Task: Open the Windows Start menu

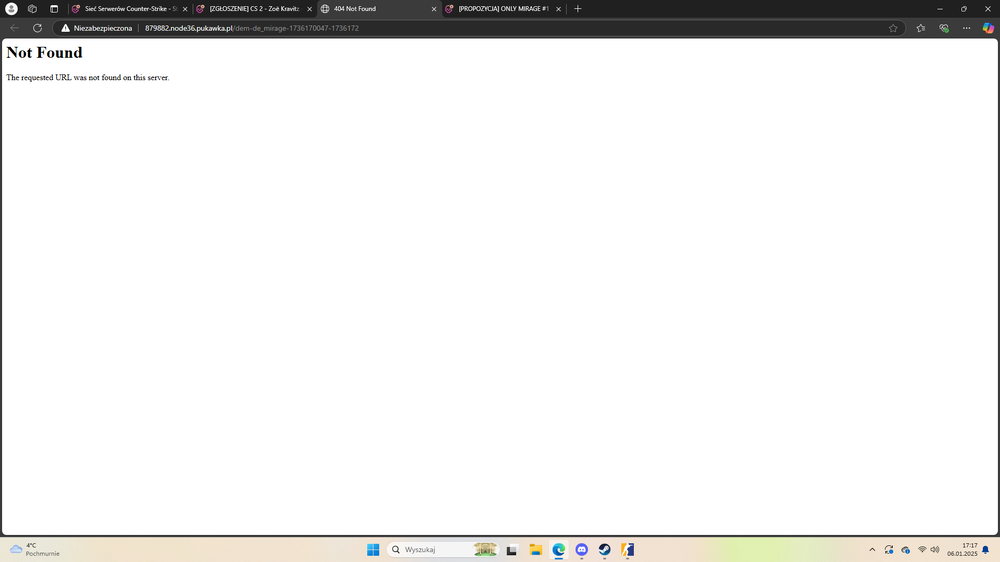Action: click(373, 549)
